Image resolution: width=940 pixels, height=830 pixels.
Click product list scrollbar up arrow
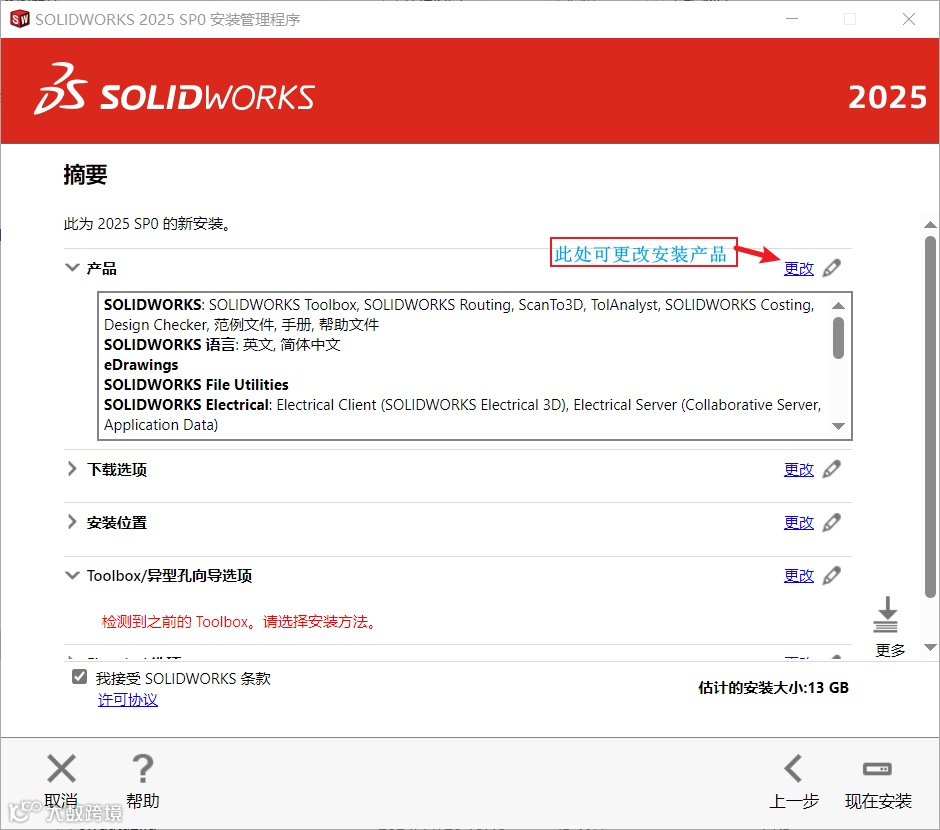[x=839, y=306]
